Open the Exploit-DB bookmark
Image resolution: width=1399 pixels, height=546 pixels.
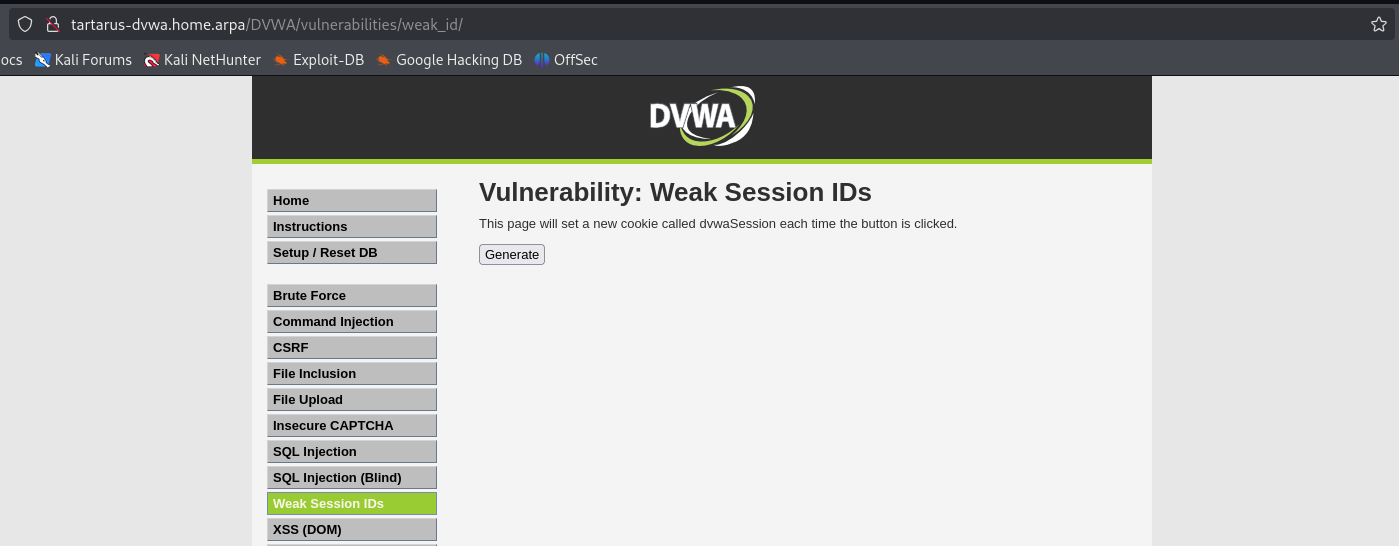319,60
